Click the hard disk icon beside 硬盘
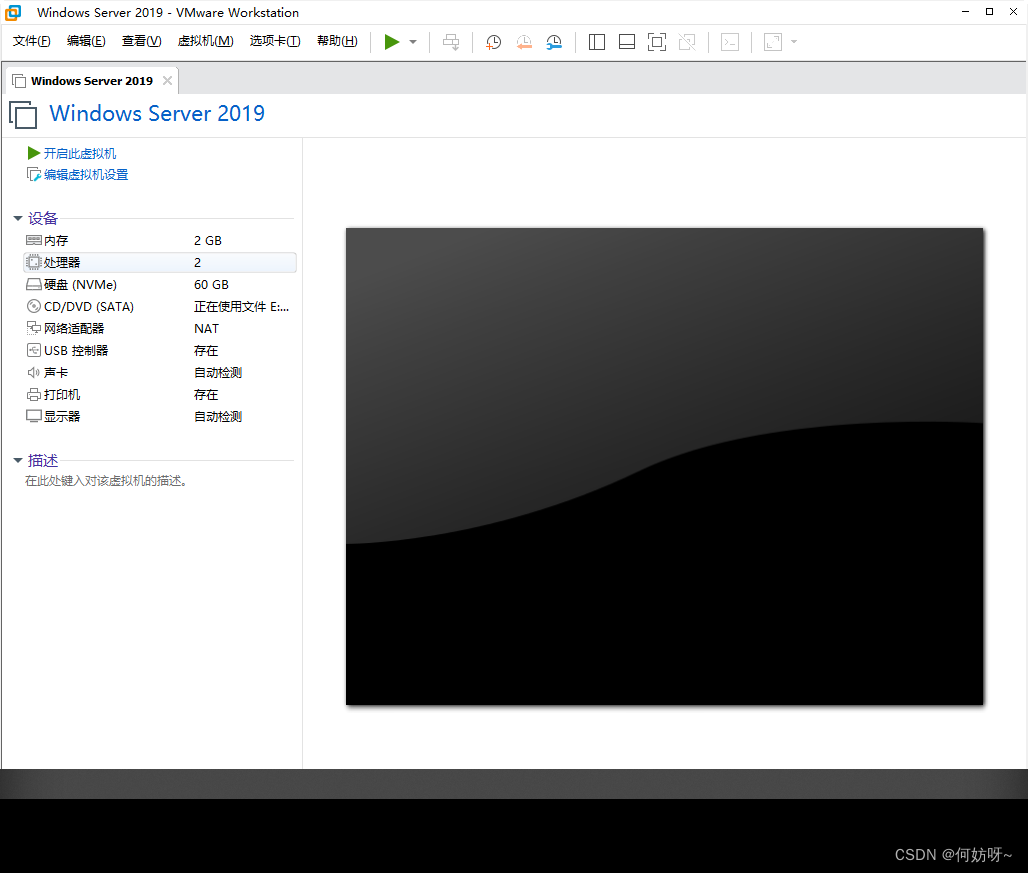This screenshot has width=1028, height=873. click(x=33, y=284)
